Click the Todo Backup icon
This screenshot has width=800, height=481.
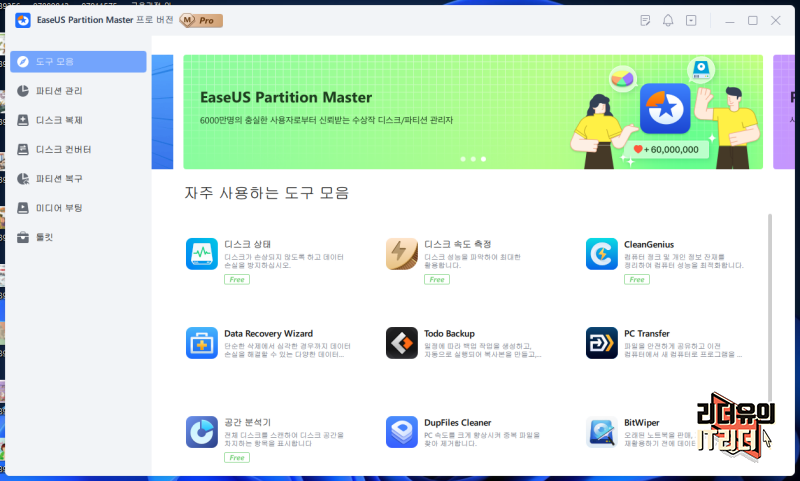pyautogui.click(x=402, y=343)
